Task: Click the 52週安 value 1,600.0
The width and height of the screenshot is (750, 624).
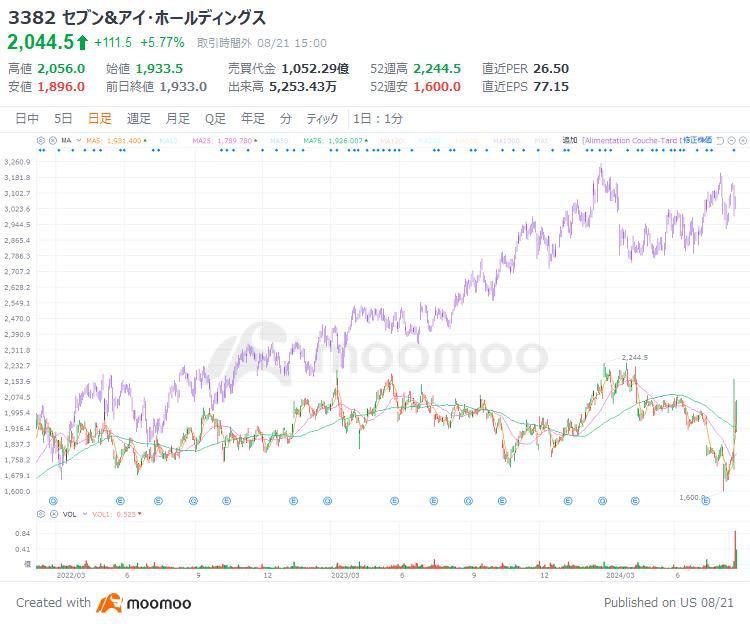Action: (x=437, y=87)
